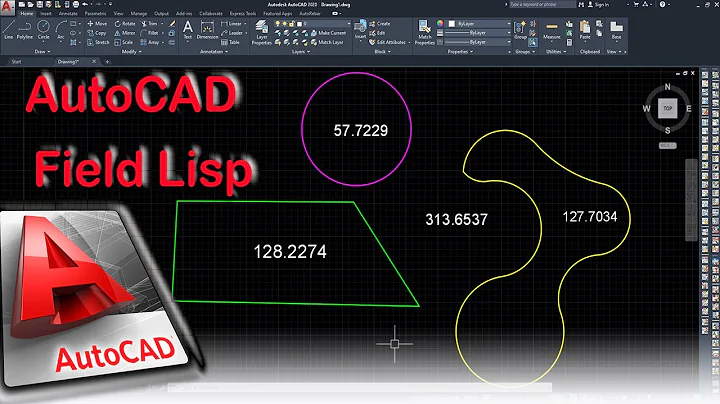Toggle layer 0 freeze sun icon
Image resolution: width=720 pixels, height=404 pixels.
pos(284,23)
